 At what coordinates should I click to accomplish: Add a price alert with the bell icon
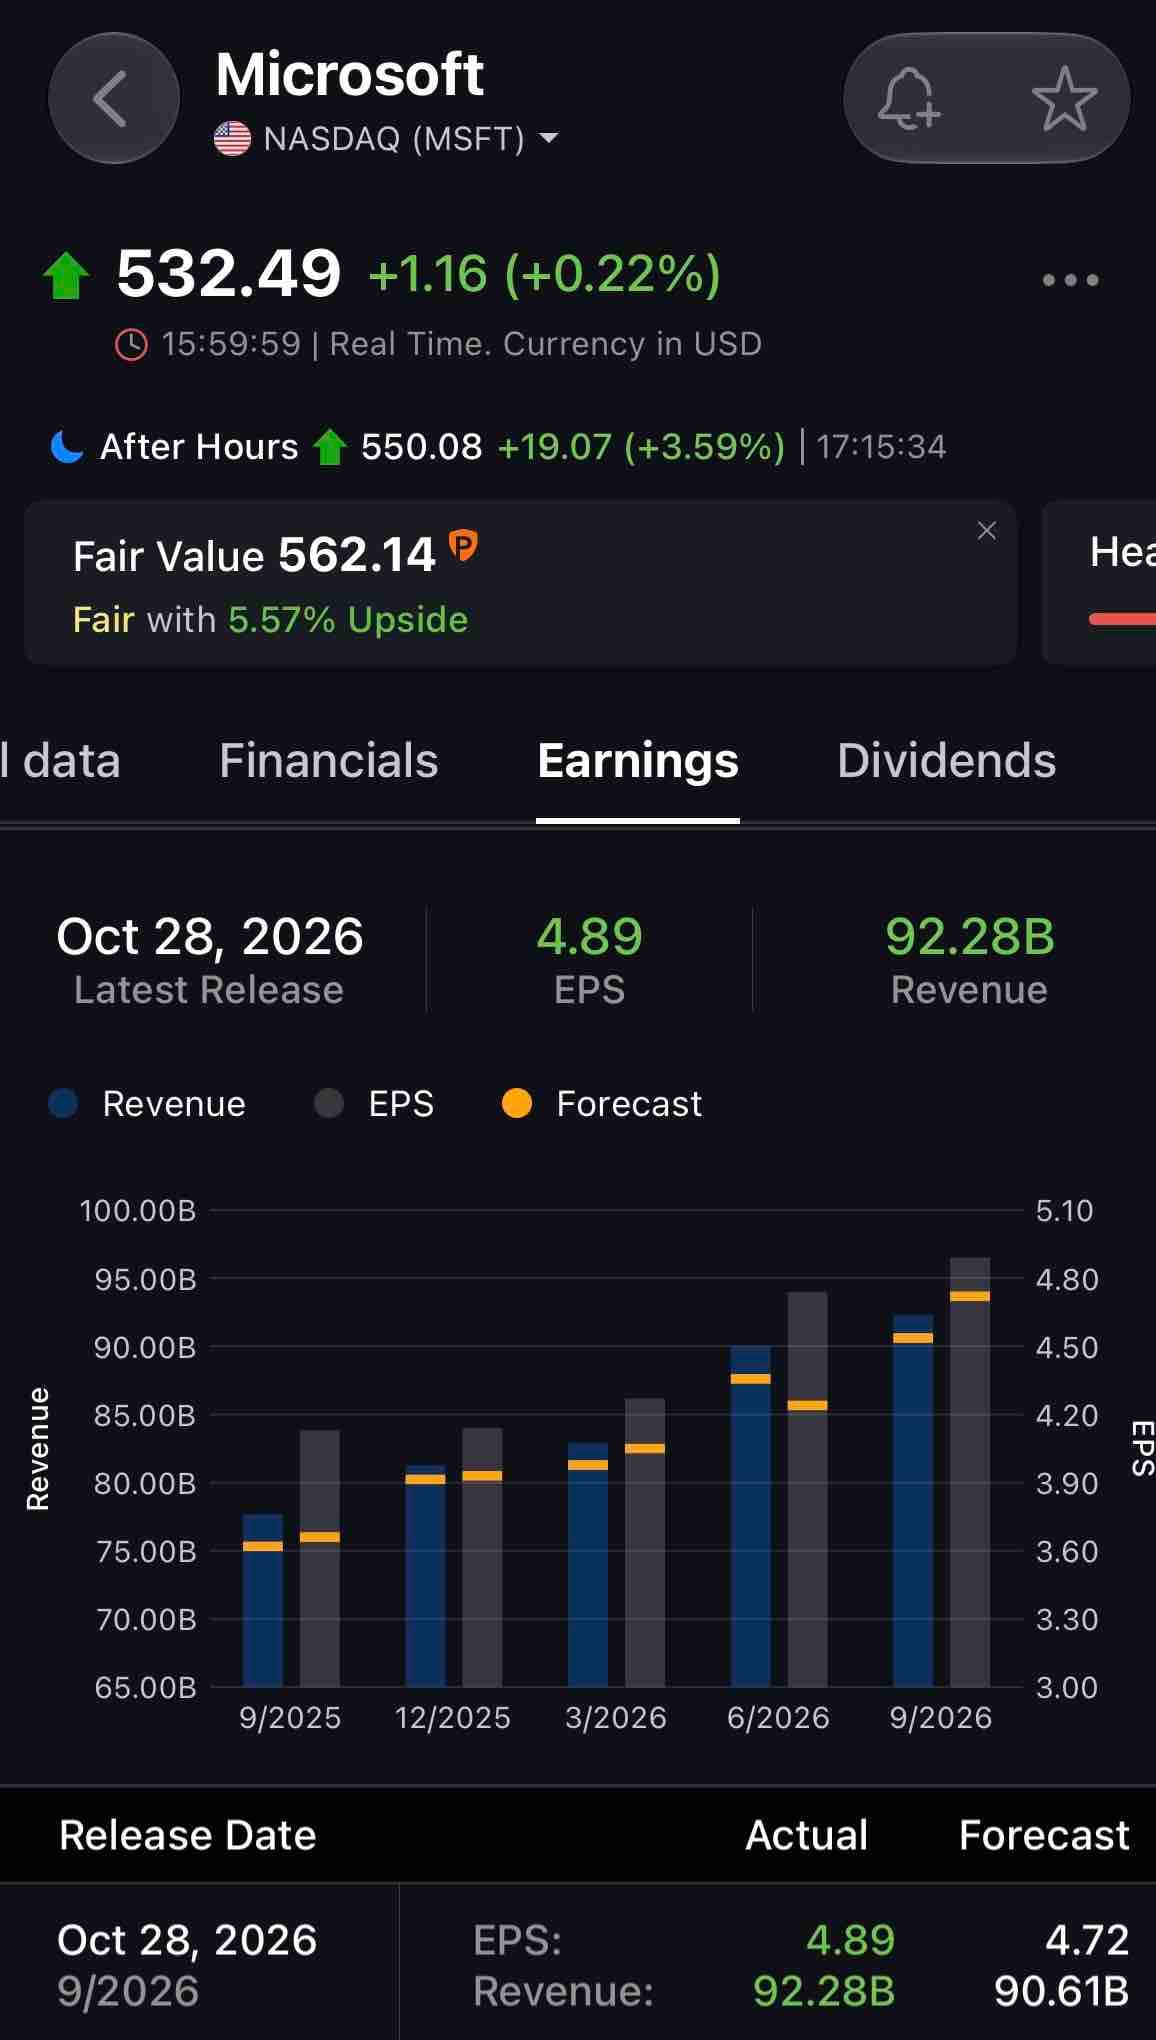point(909,98)
